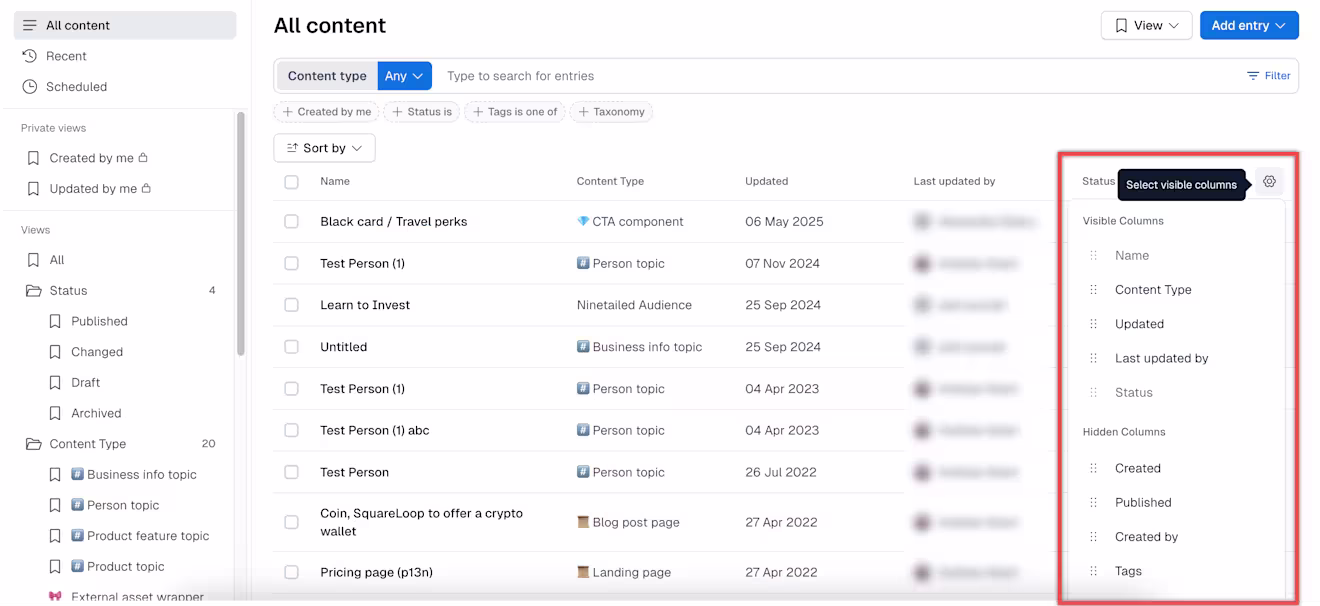Click bookmark icon beside Business info topic
1320x606 pixels.
[x=55, y=475]
